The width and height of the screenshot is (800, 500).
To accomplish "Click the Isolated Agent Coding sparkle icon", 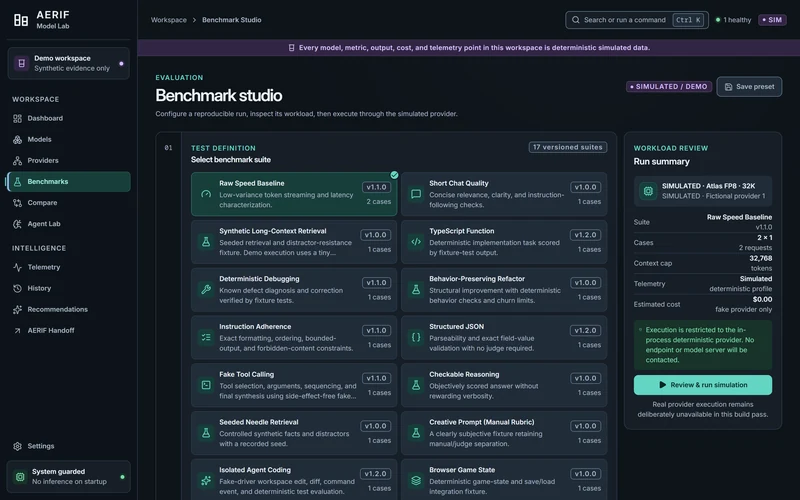I will (x=206, y=481).
